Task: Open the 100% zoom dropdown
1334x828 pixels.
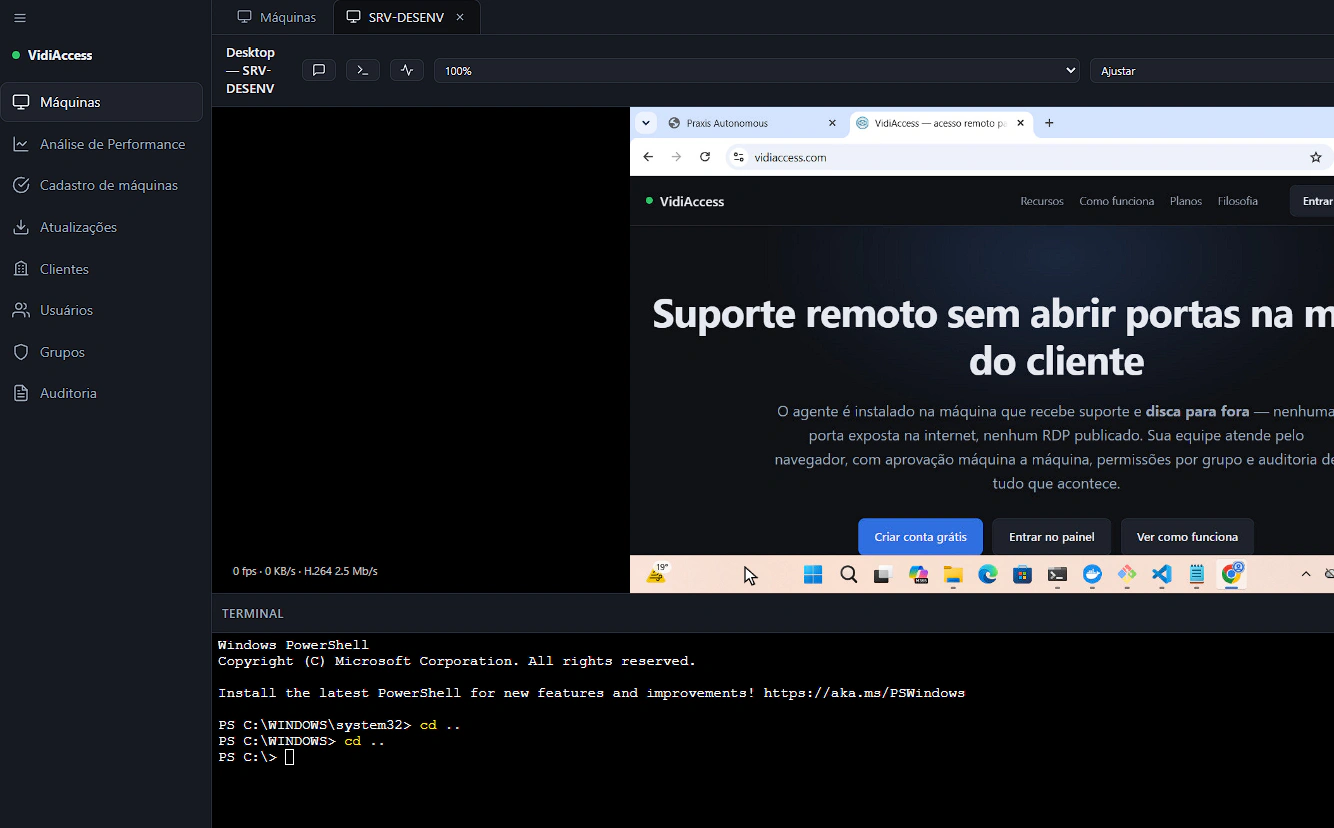Action: click(757, 71)
